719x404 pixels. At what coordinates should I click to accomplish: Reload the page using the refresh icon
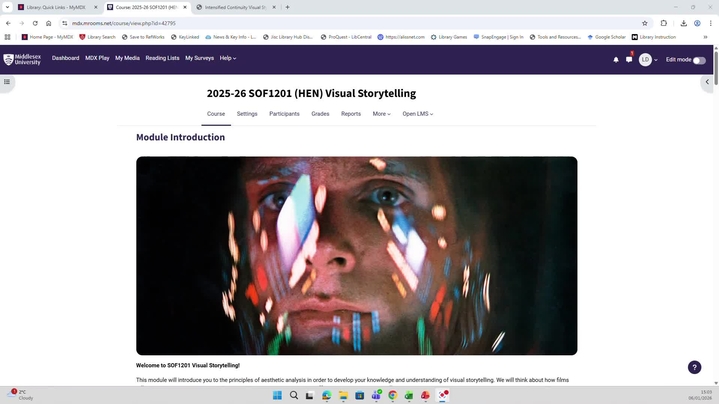[35, 23]
